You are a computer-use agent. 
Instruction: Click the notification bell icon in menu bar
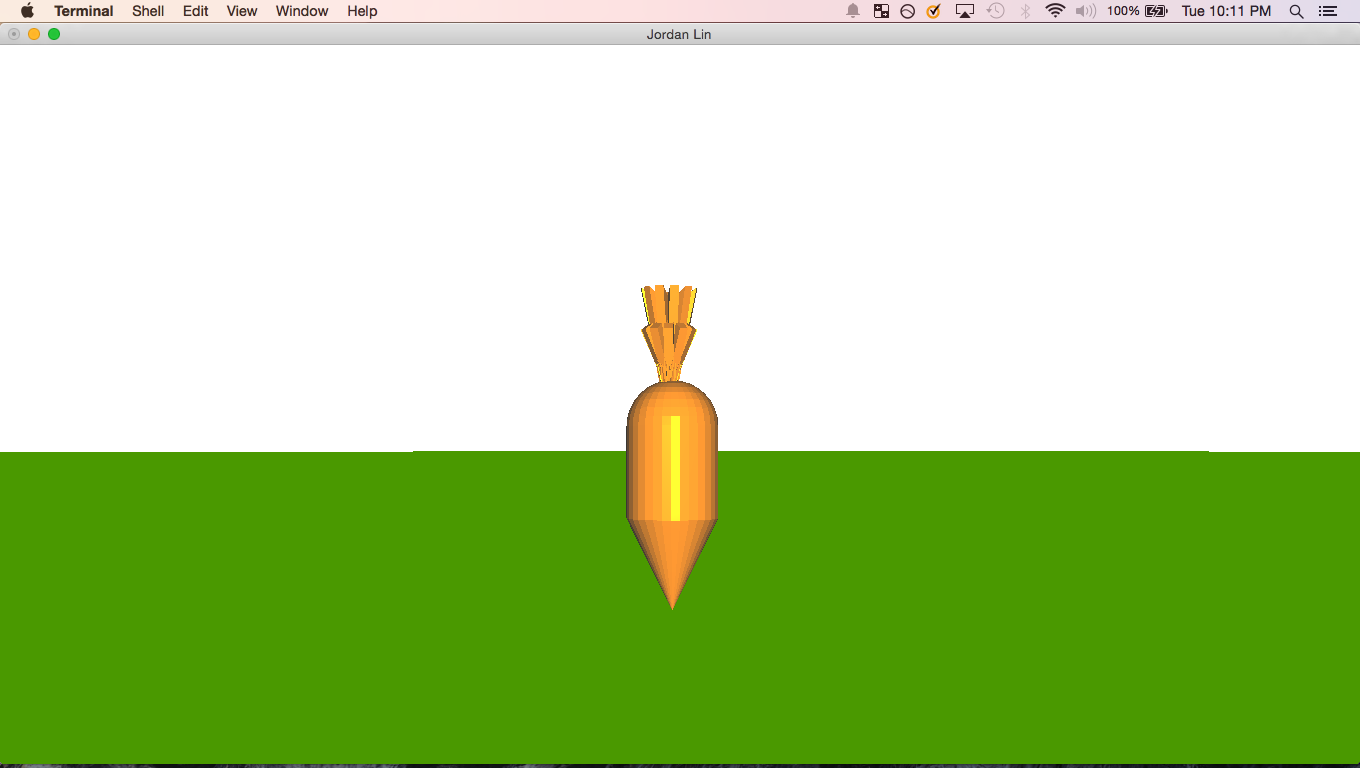pyautogui.click(x=853, y=11)
